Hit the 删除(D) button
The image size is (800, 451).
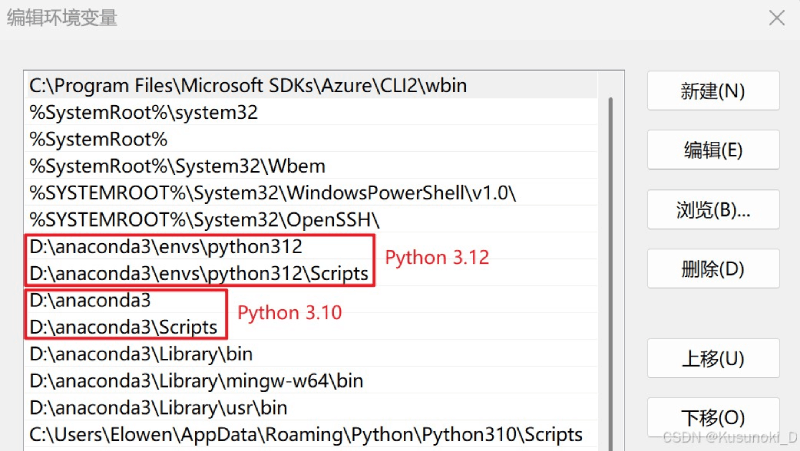click(x=713, y=269)
